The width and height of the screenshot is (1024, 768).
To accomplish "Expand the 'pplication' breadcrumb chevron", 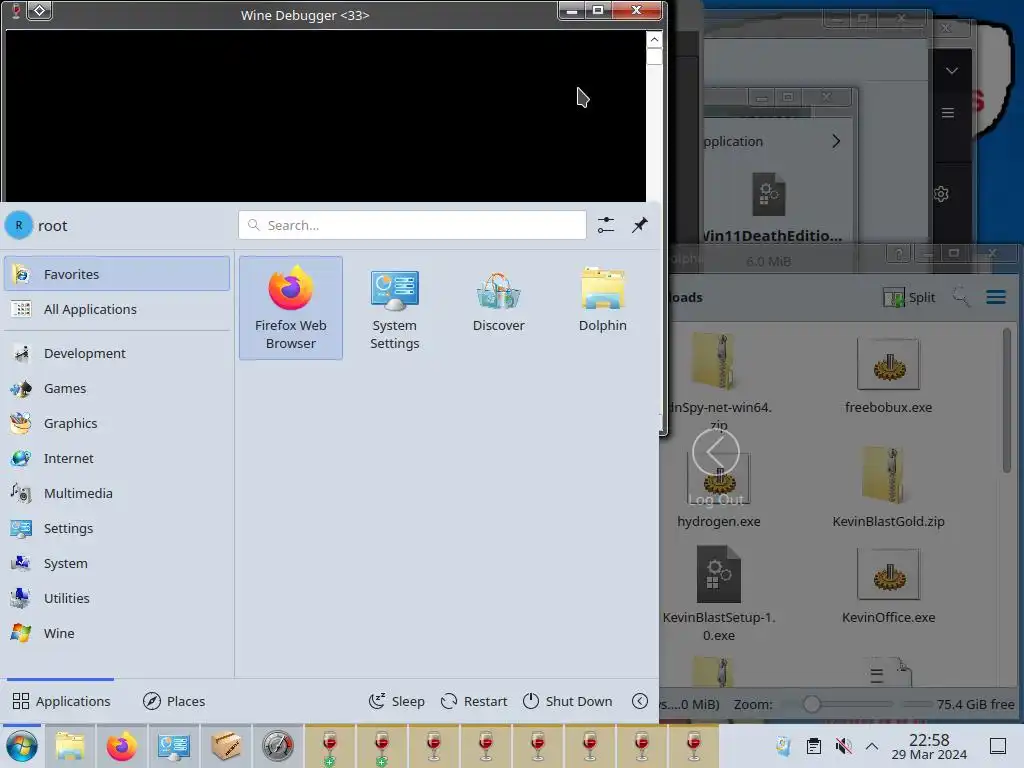I will pyautogui.click(x=836, y=141).
